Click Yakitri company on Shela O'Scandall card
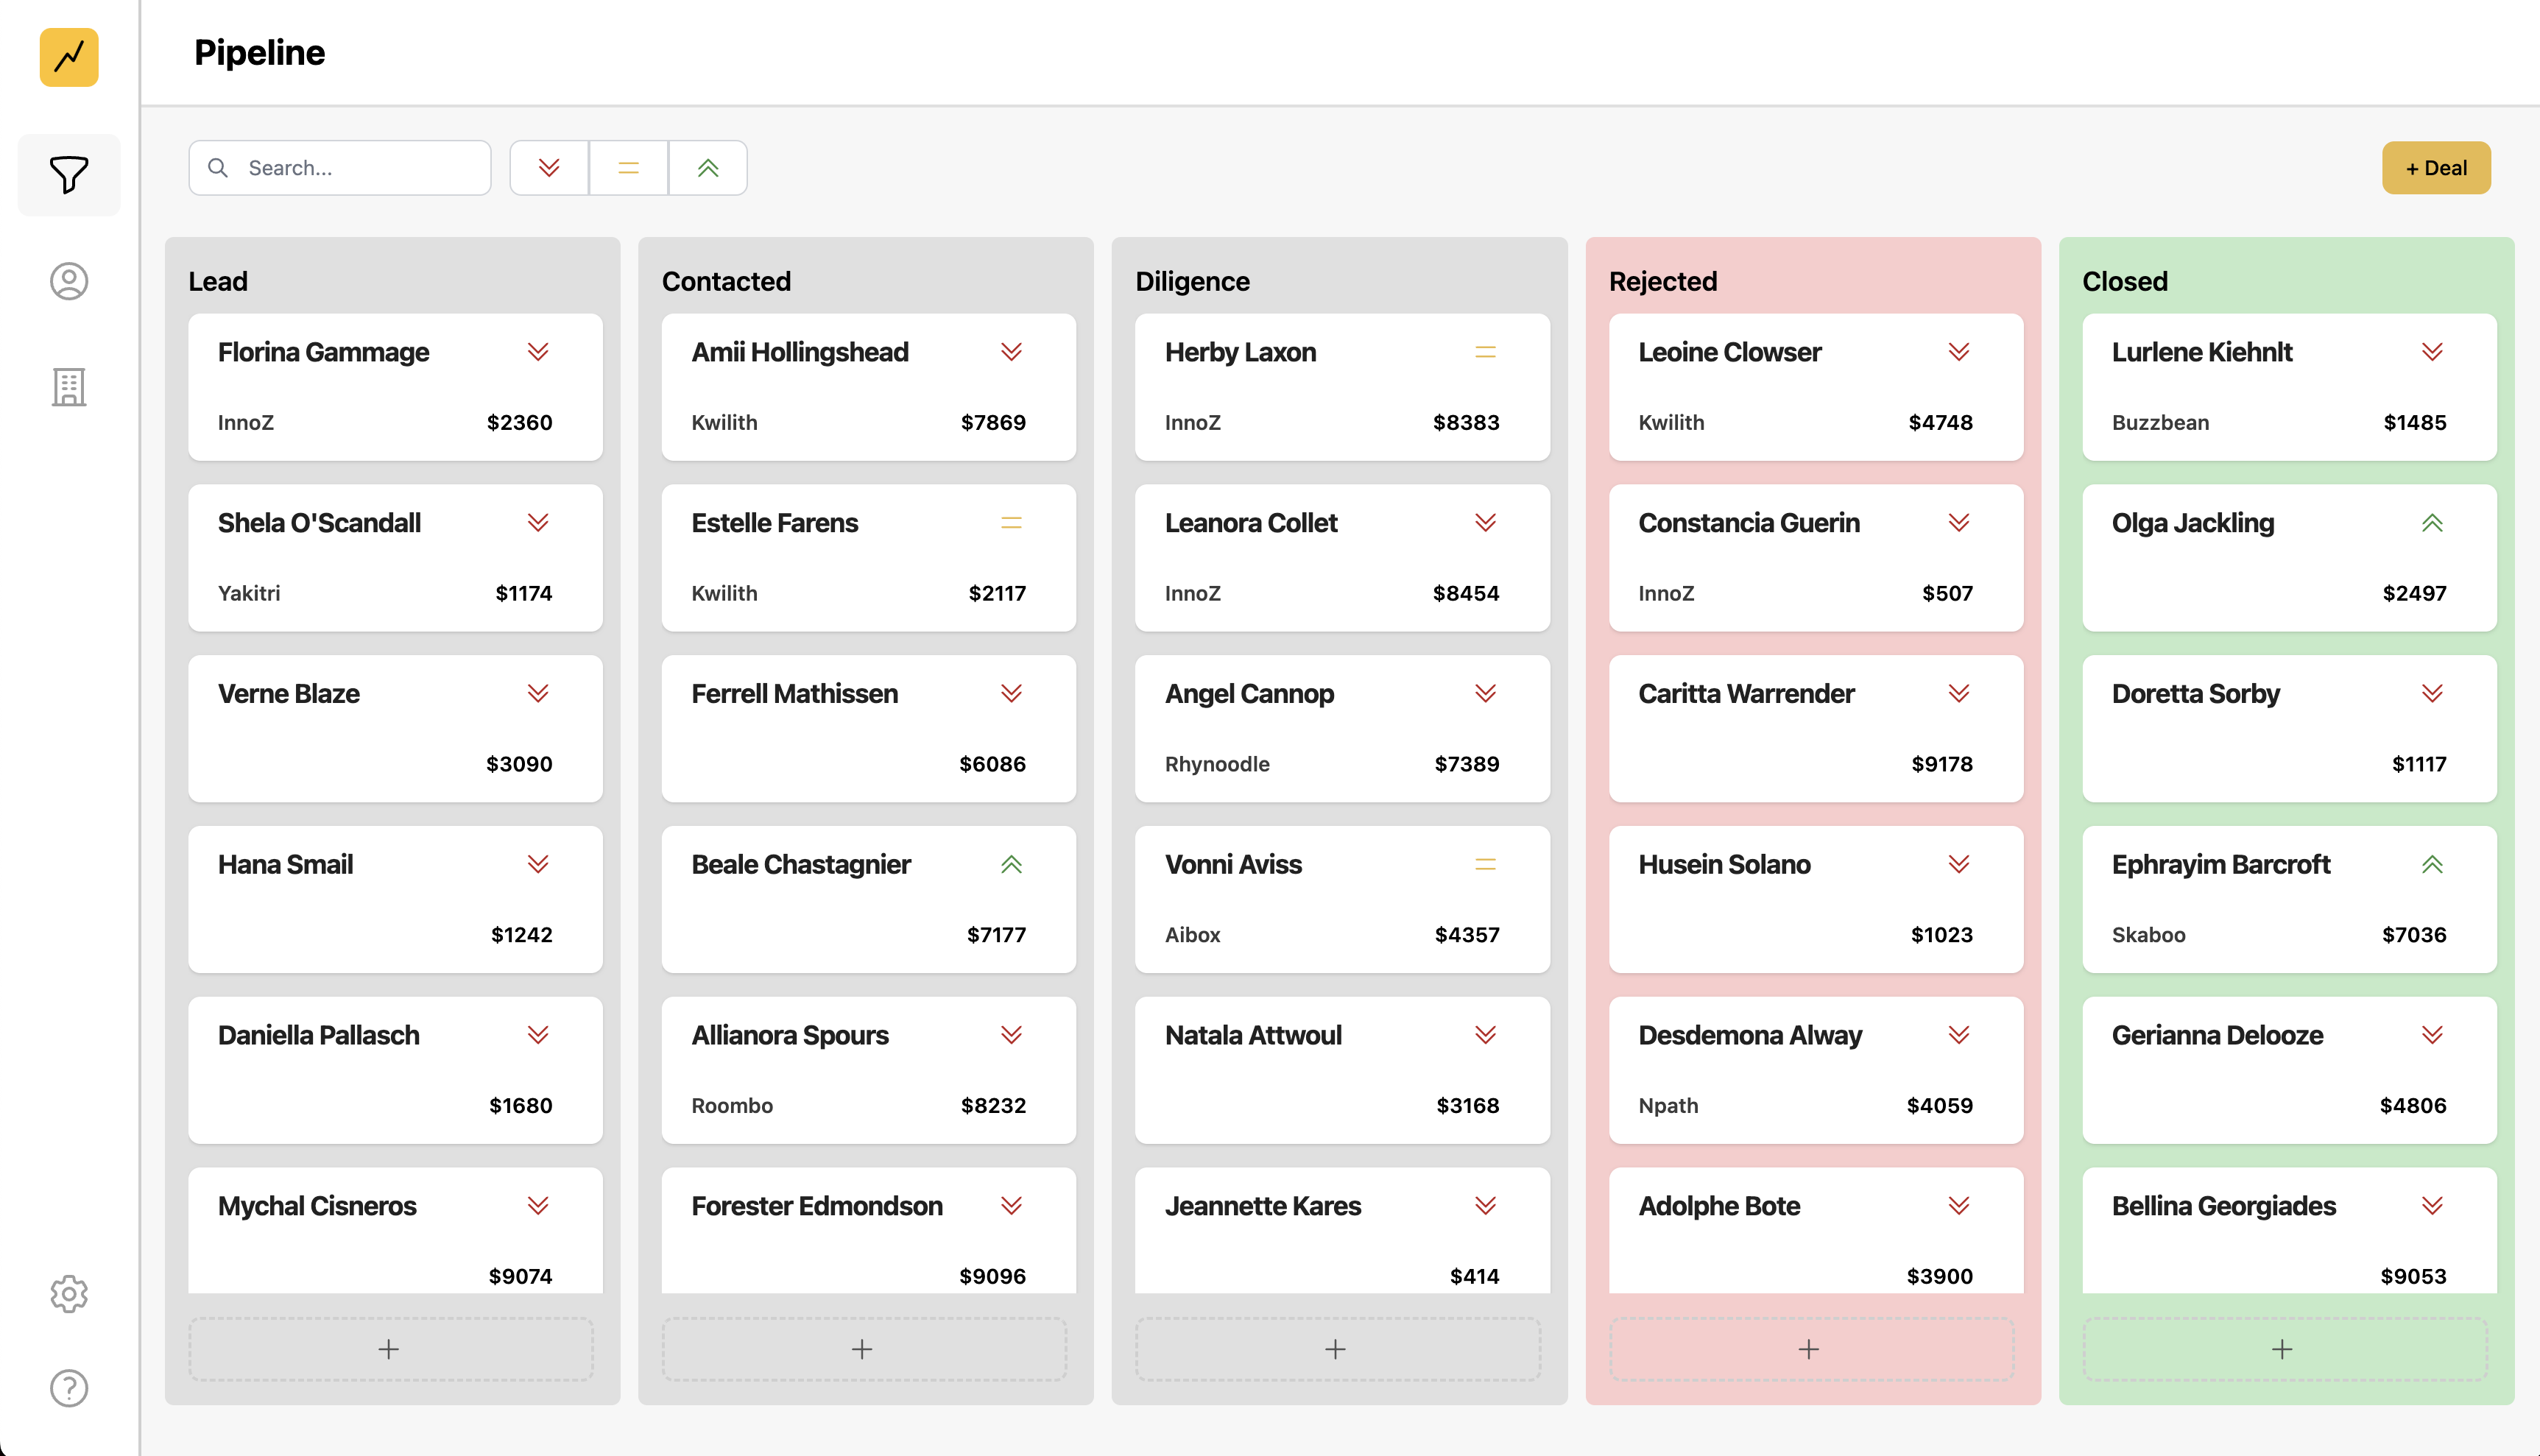2540x1456 pixels. (x=249, y=593)
